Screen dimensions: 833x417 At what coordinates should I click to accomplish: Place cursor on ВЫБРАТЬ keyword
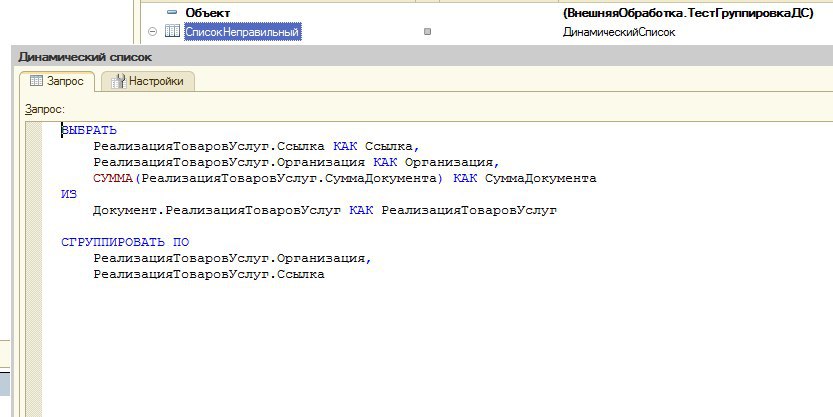[89, 130]
